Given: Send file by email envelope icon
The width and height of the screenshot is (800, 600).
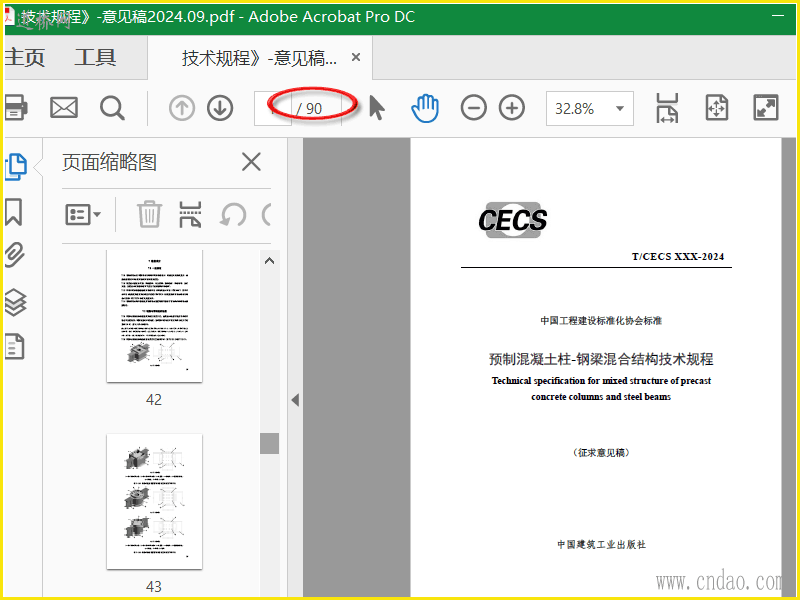Looking at the screenshot, I should pos(64,108).
